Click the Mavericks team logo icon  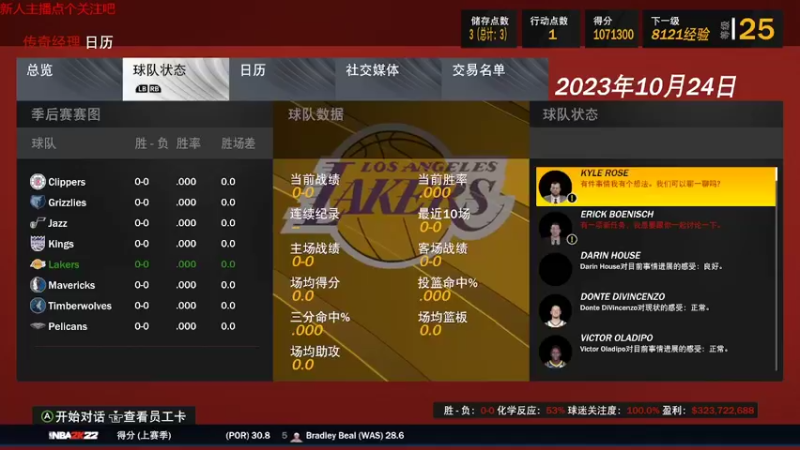[37, 285]
